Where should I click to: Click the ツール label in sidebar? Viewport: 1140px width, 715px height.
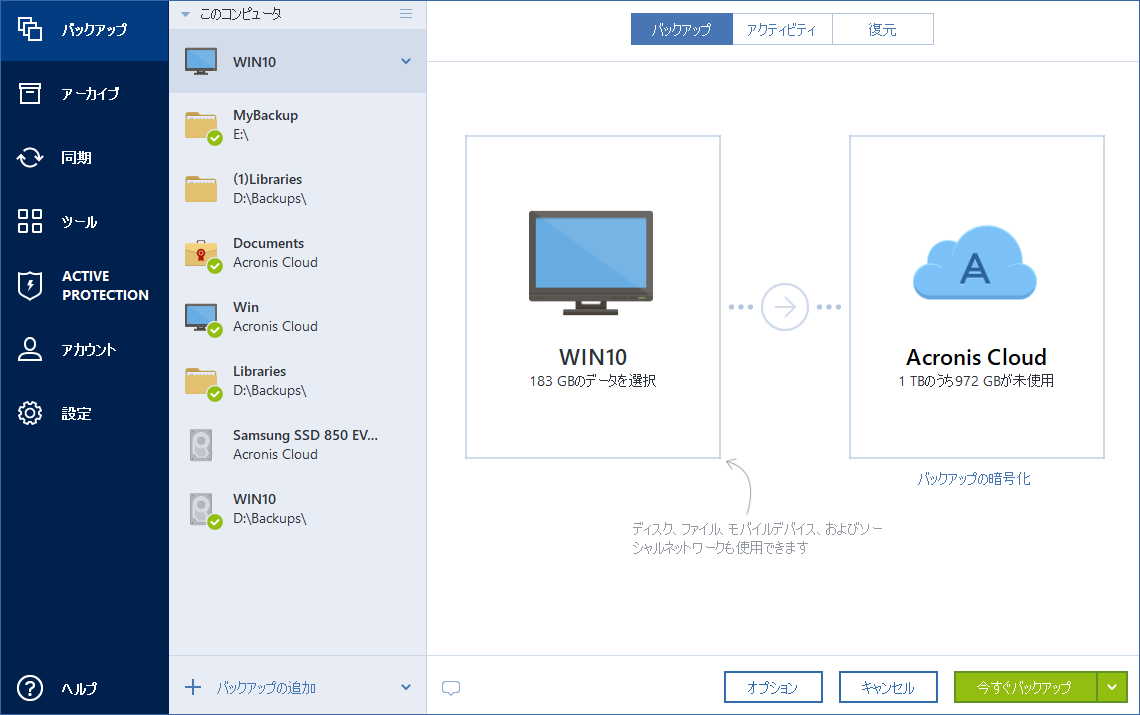pyautogui.click(x=79, y=221)
